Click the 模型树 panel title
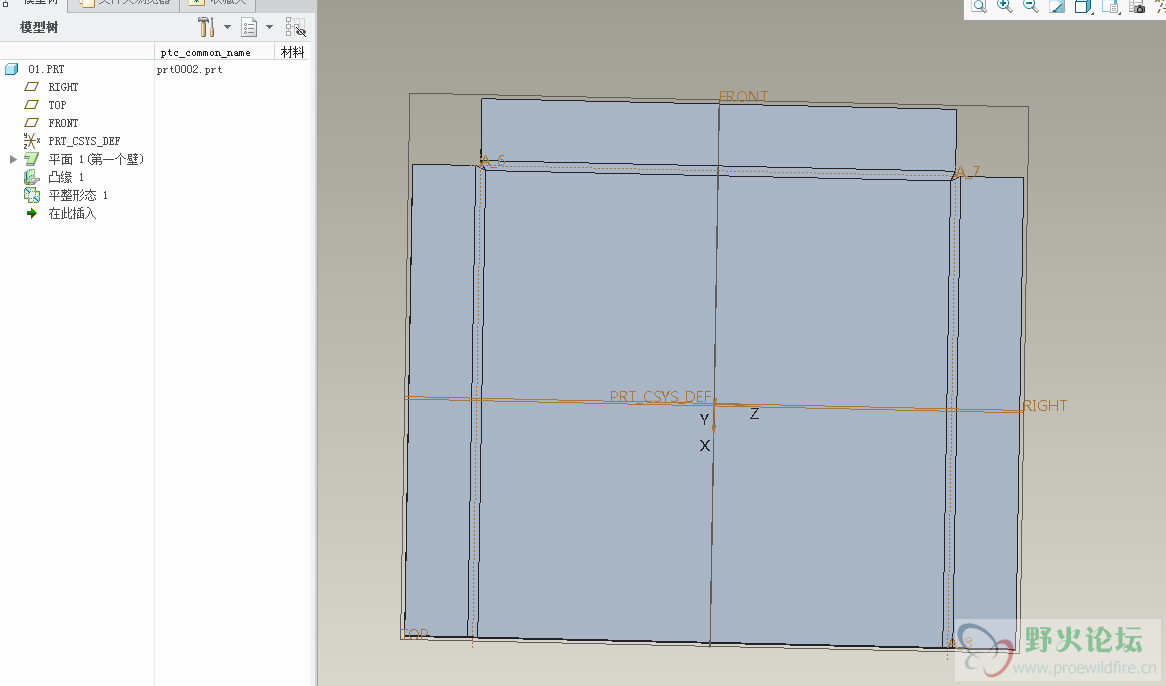This screenshot has height=686, width=1166. [39, 27]
